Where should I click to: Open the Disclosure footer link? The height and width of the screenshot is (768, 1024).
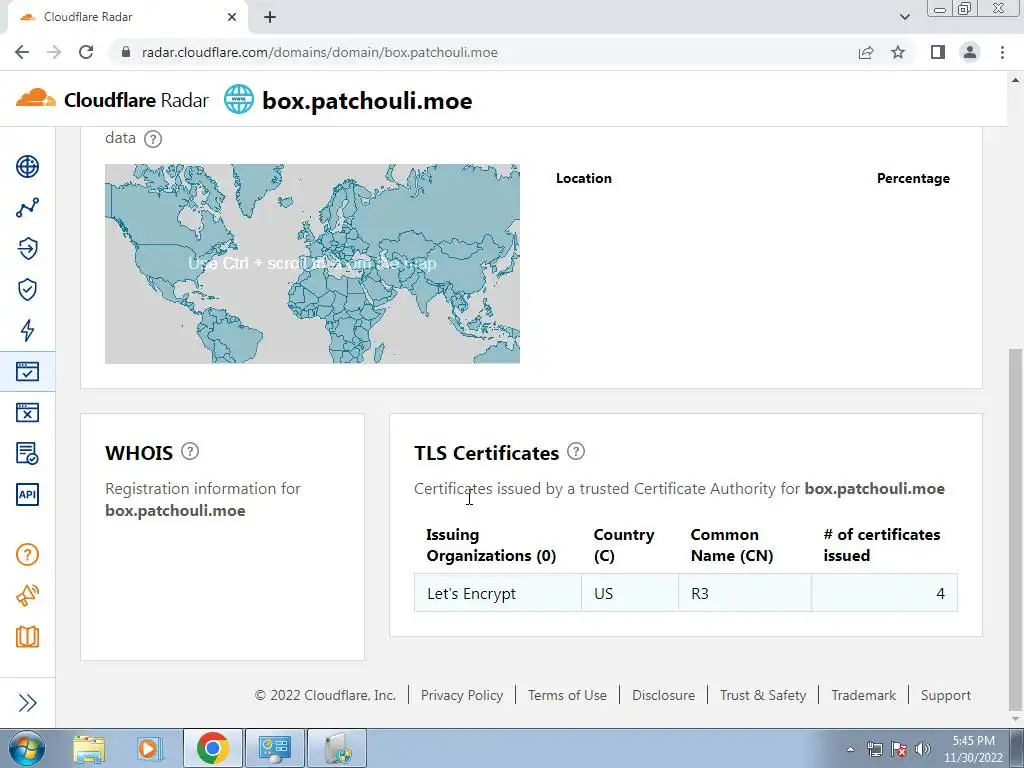pos(664,695)
